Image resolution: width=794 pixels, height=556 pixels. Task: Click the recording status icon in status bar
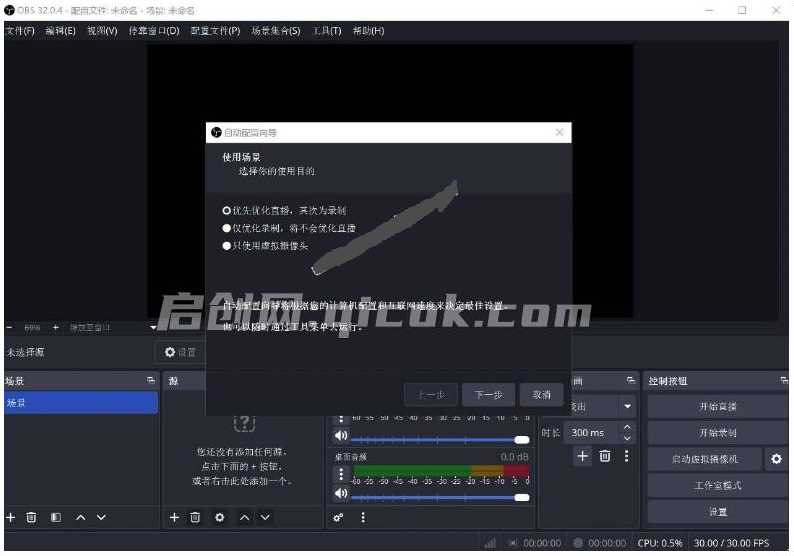[x=578, y=543]
